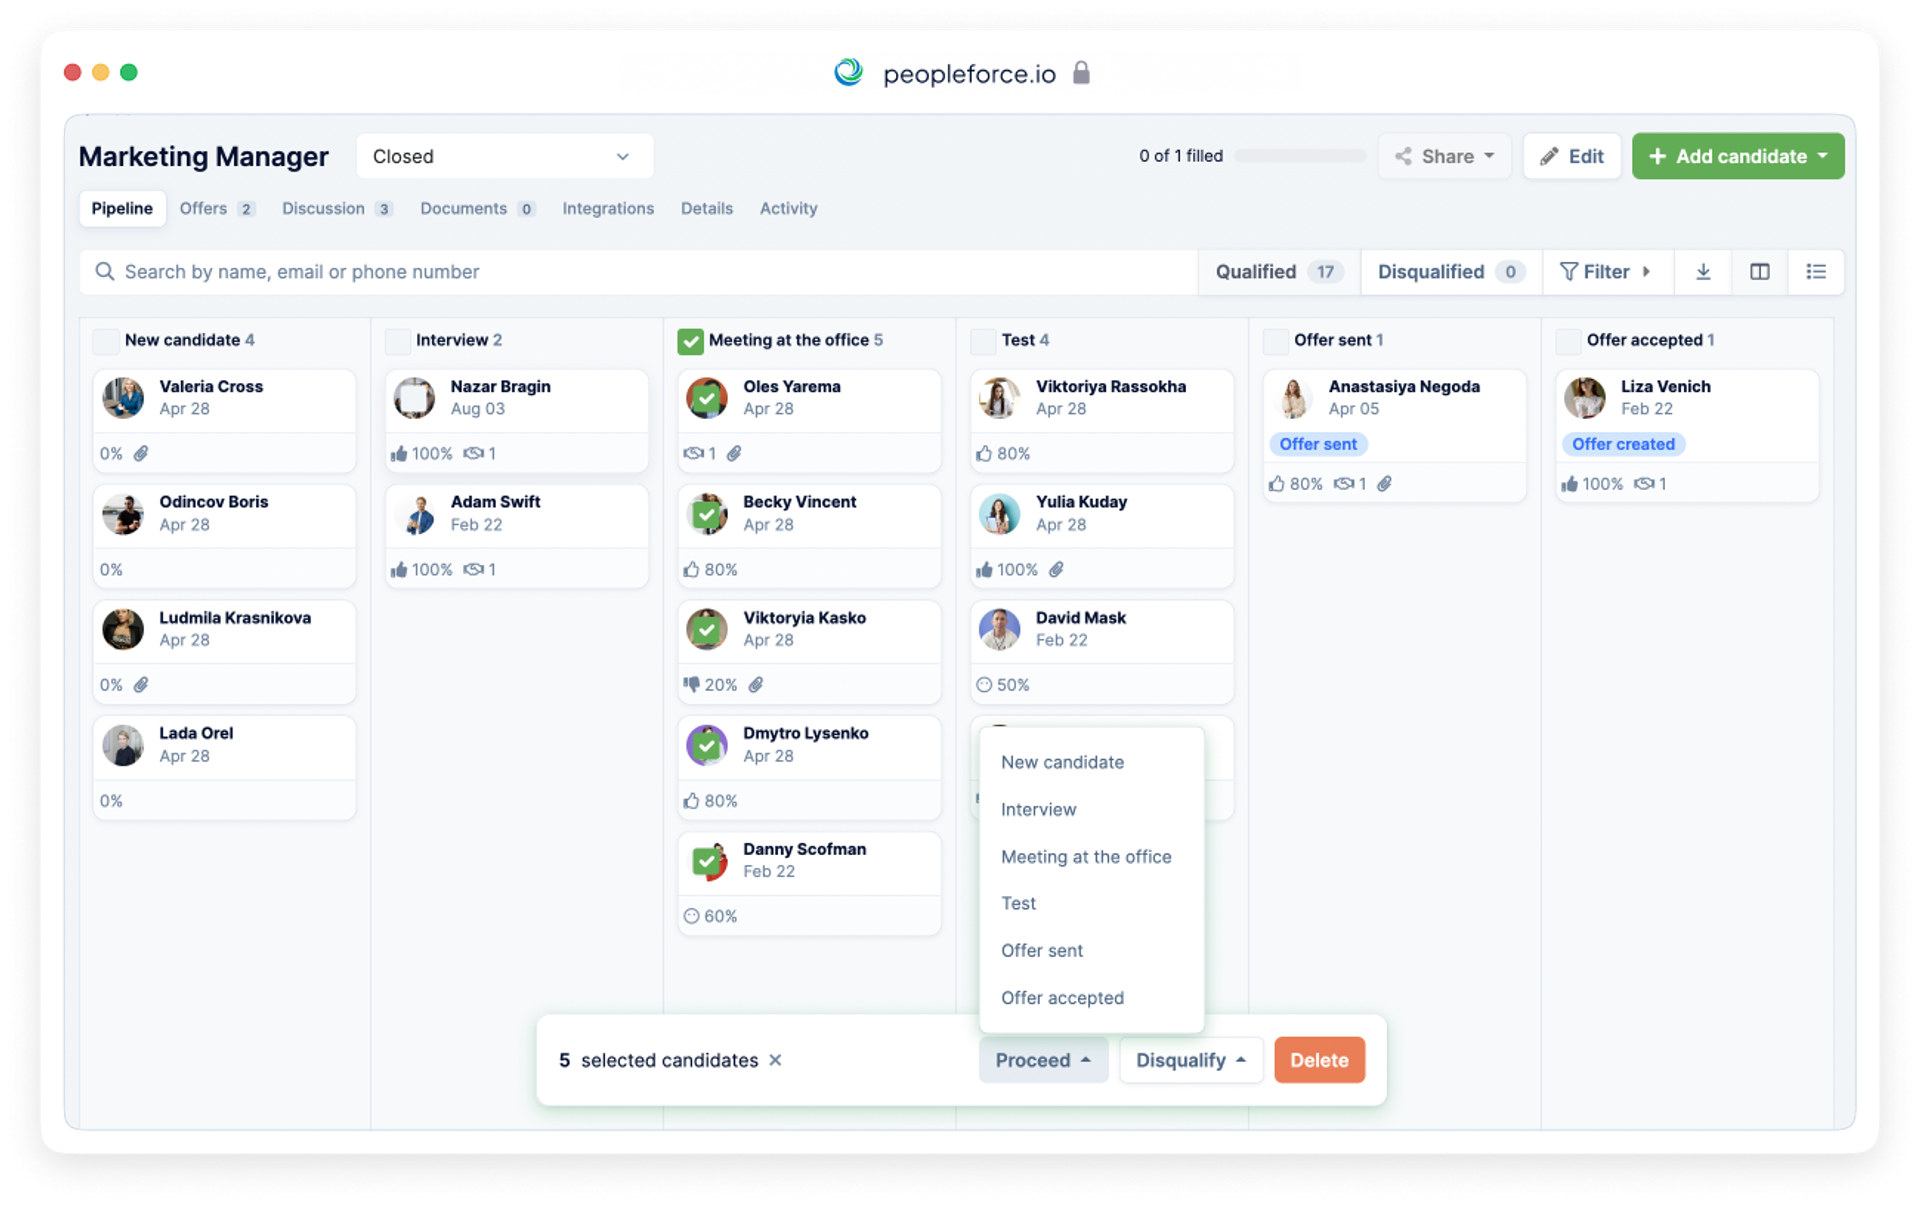1920x1205 pixels.
Task: Click handshake icon on Liza Venich card
Action: coord(1644,484)
